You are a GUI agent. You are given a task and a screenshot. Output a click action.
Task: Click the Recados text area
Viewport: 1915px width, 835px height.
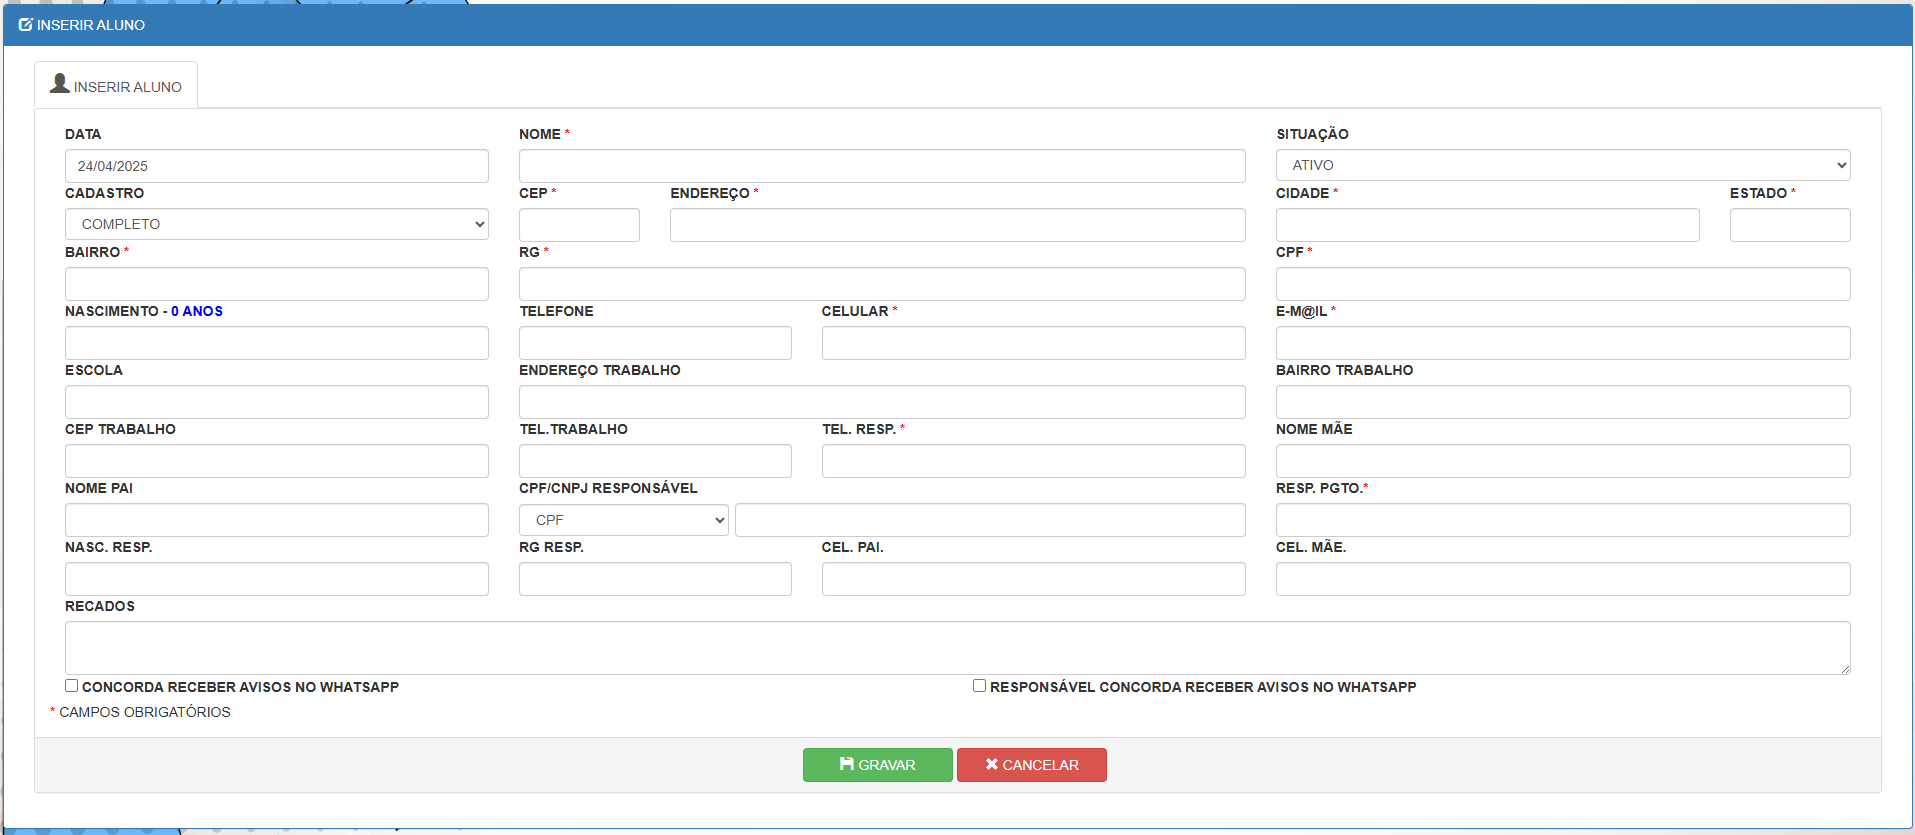click(x=957, y=648)
